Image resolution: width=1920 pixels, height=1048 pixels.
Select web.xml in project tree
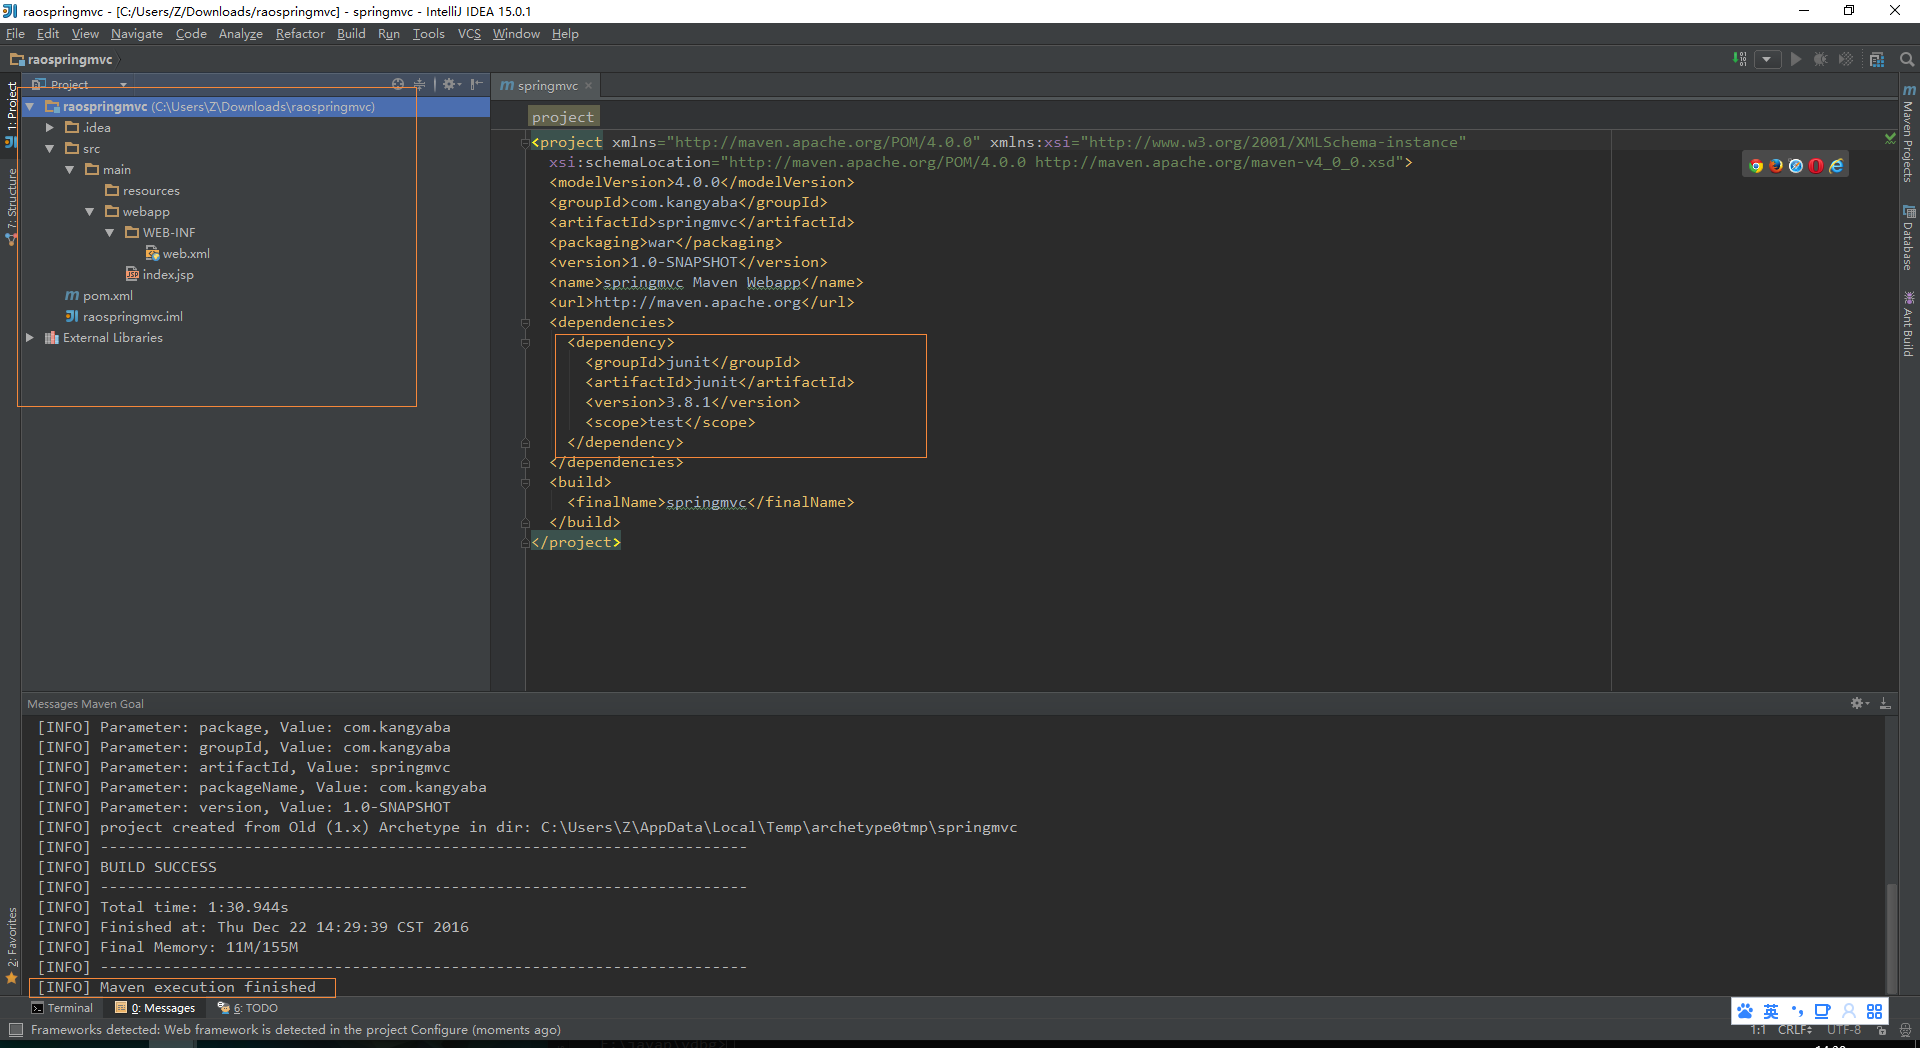(x=177, y=253)
